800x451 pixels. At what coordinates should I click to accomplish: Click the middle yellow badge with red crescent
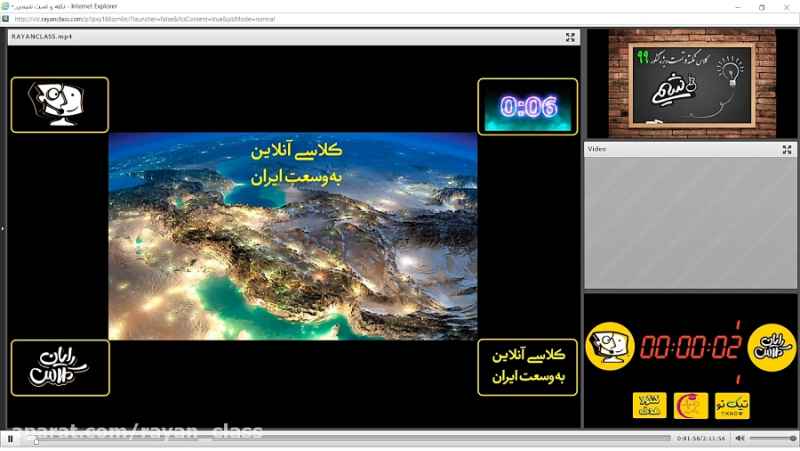tap(691, 406)
